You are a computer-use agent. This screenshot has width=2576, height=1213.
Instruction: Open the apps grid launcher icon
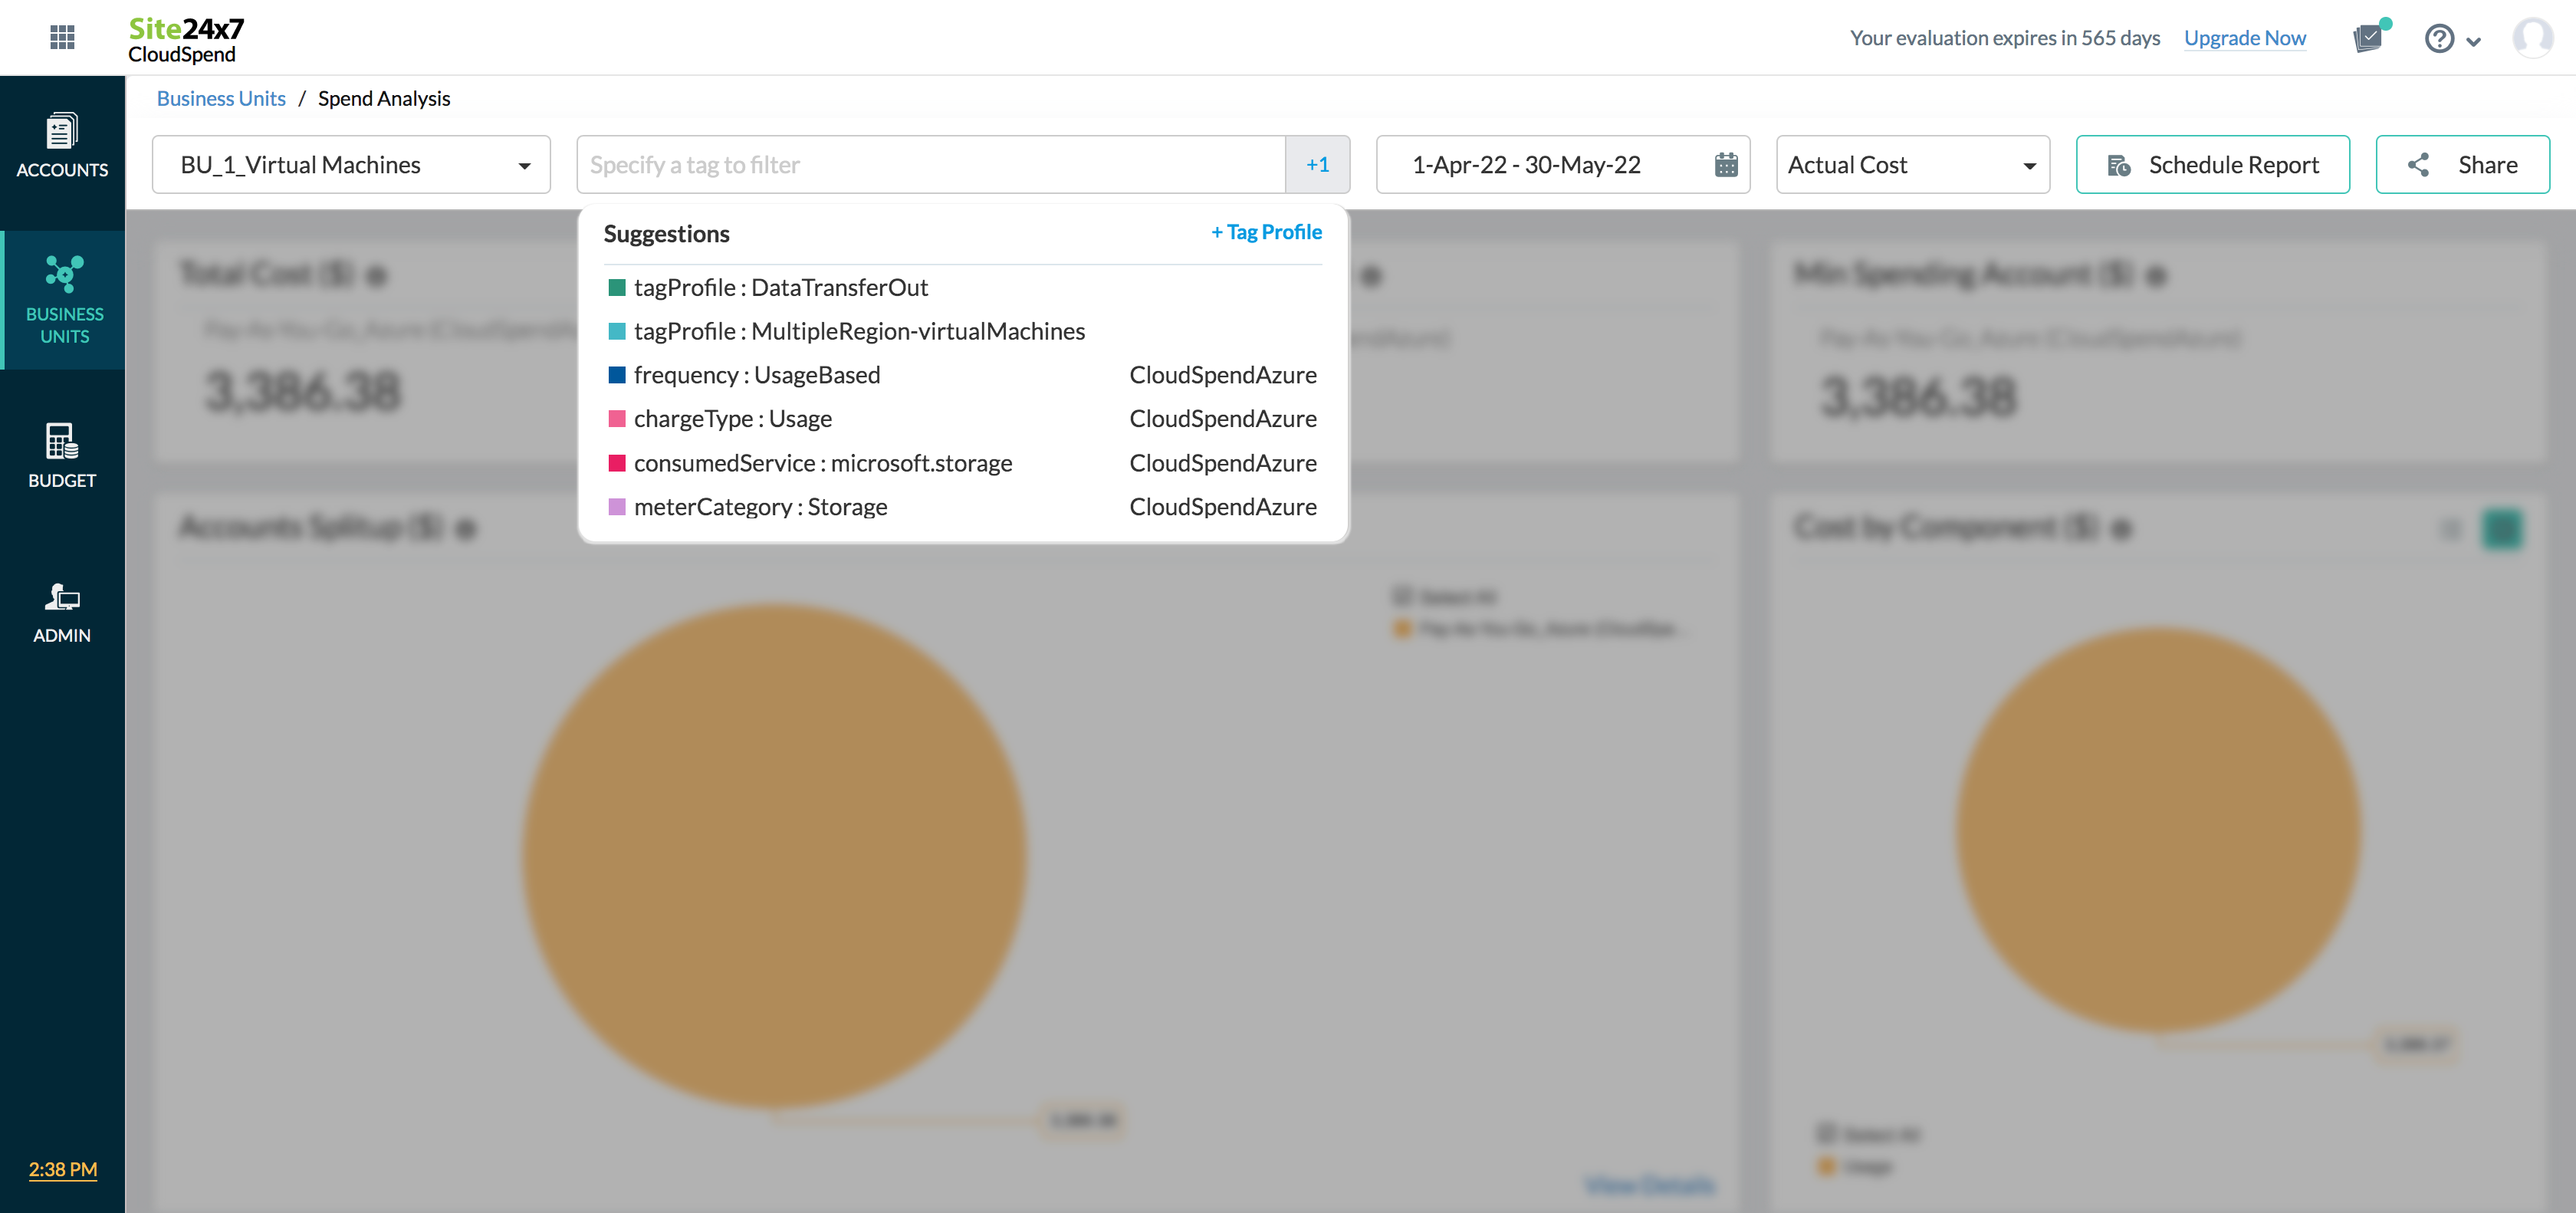(62, 37)
